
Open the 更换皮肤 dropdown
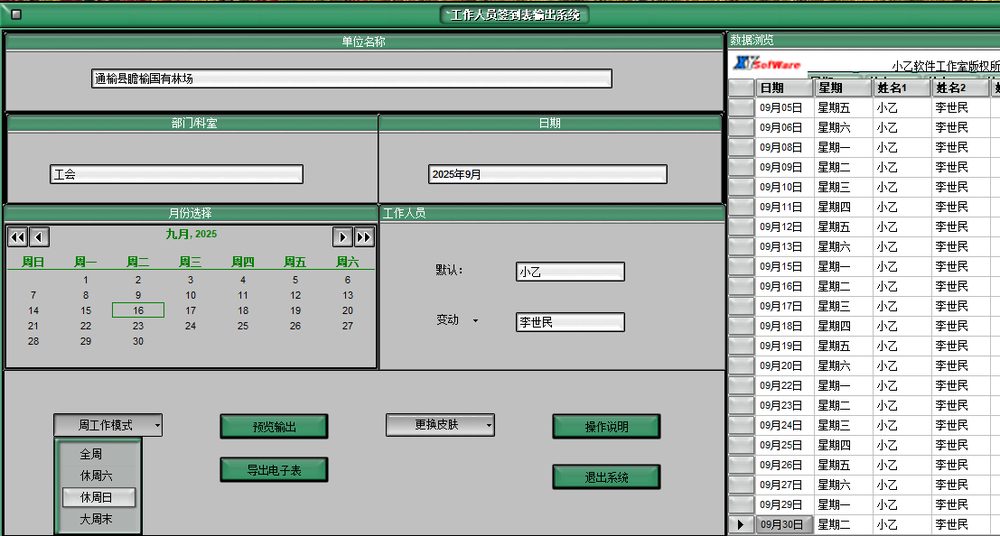point(440,425)
